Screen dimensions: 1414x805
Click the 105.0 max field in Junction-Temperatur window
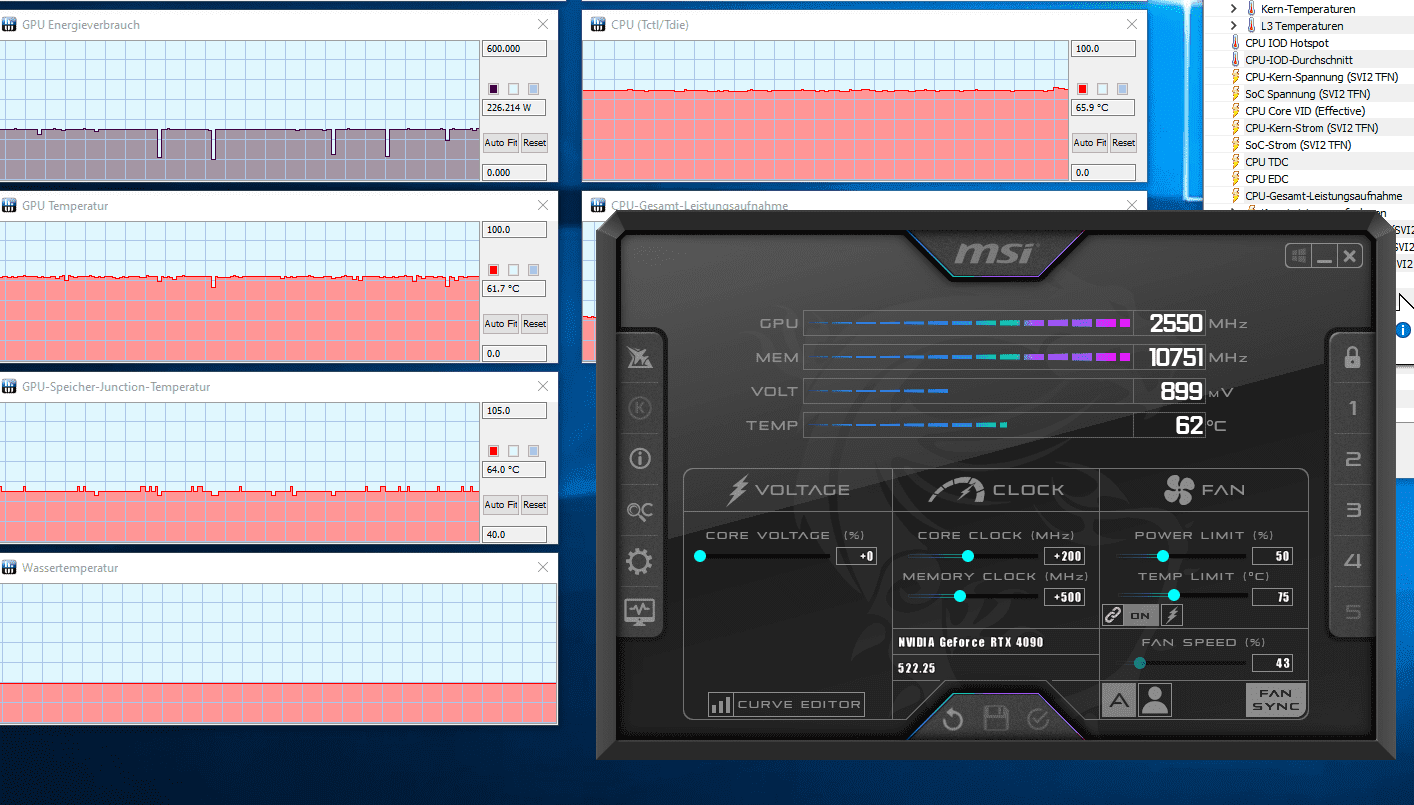[515, 411]
